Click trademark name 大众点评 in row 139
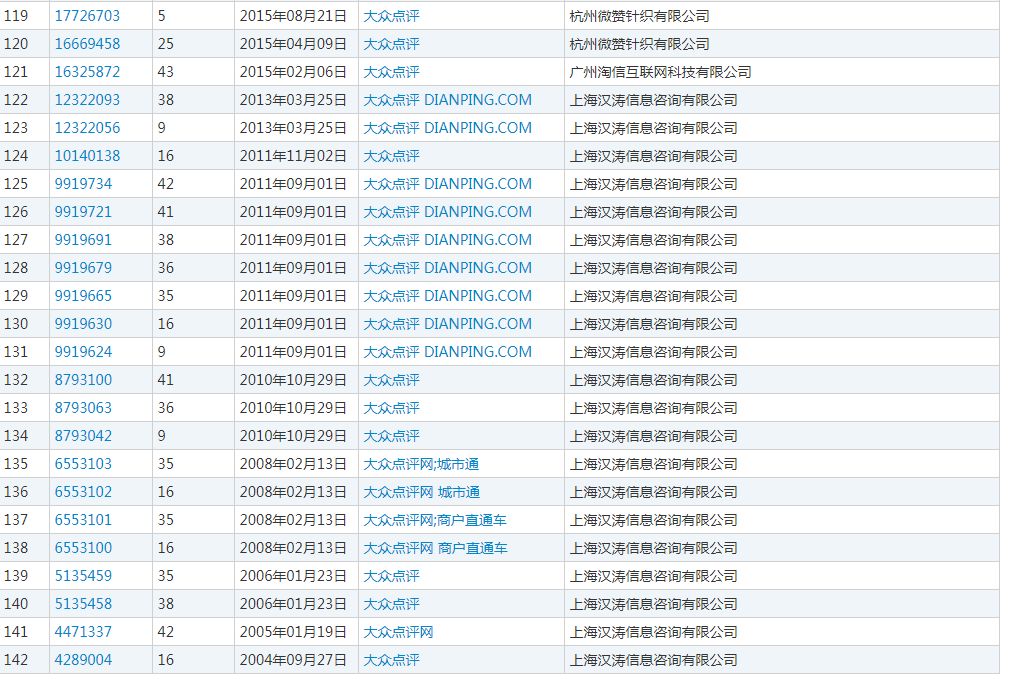 [x=392, y=576]
